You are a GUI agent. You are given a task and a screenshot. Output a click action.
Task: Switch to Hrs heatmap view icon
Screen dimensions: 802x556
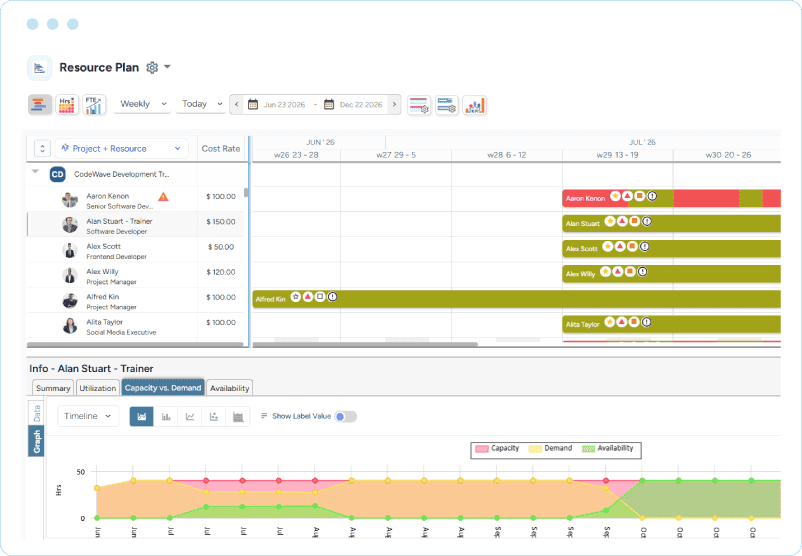point(67,105)
